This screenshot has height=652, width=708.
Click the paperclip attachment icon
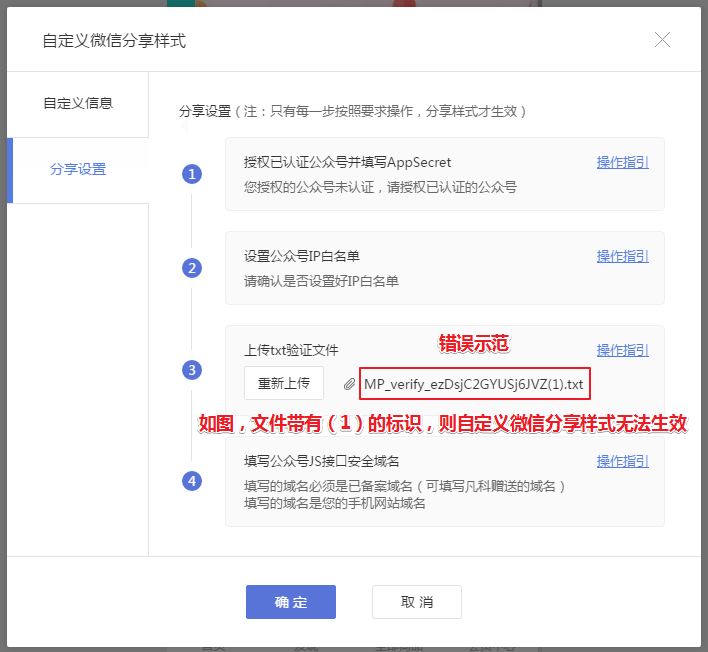click(x=349, y=384)
